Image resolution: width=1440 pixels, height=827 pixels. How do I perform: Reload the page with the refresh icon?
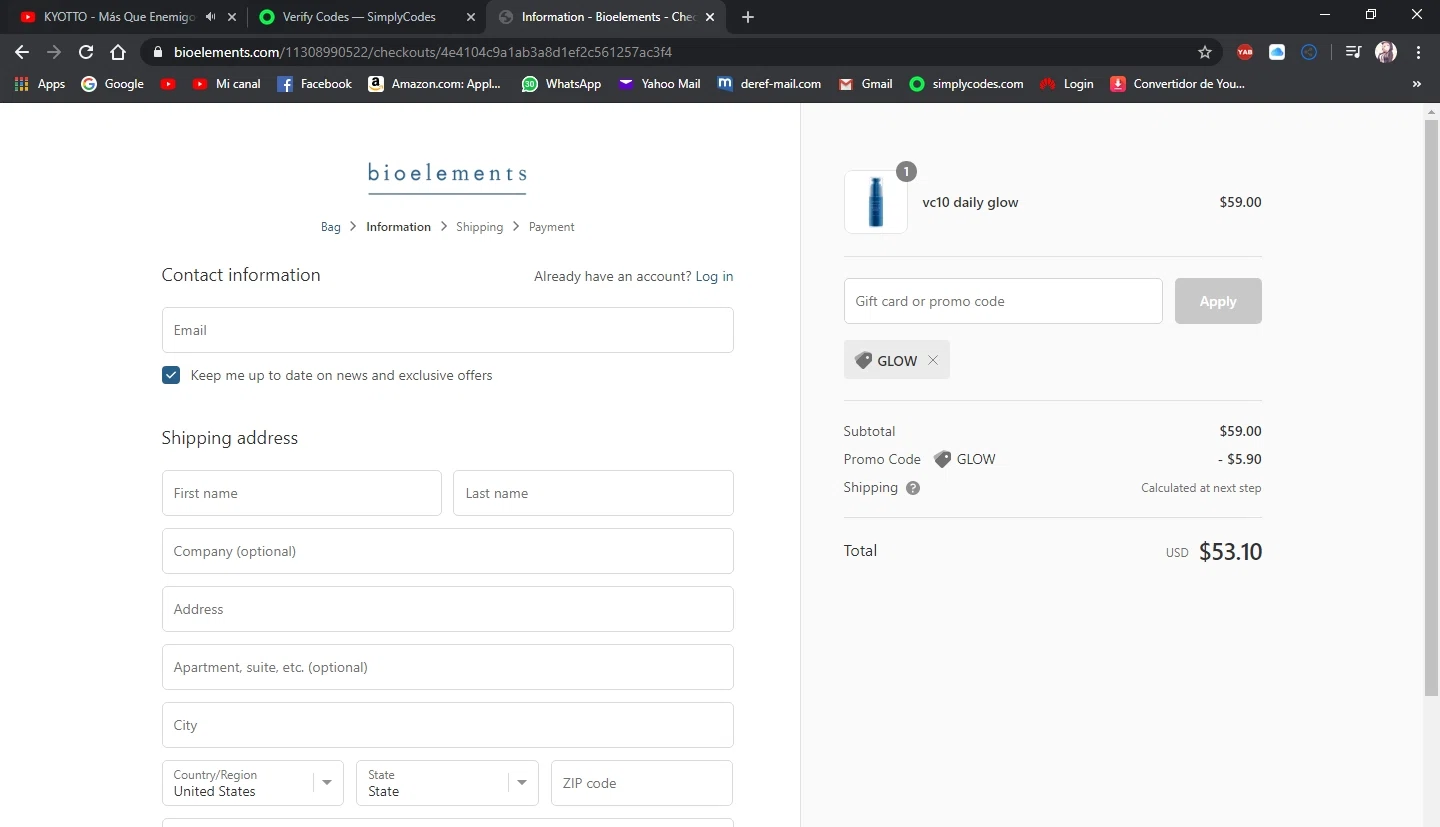click(x=86, y=52)
